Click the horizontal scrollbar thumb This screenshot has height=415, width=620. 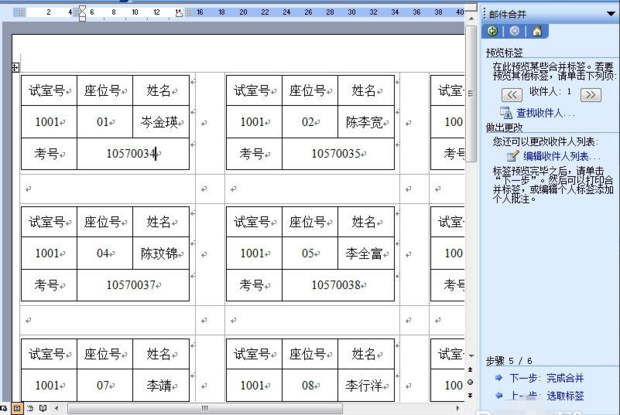(205, 408)
